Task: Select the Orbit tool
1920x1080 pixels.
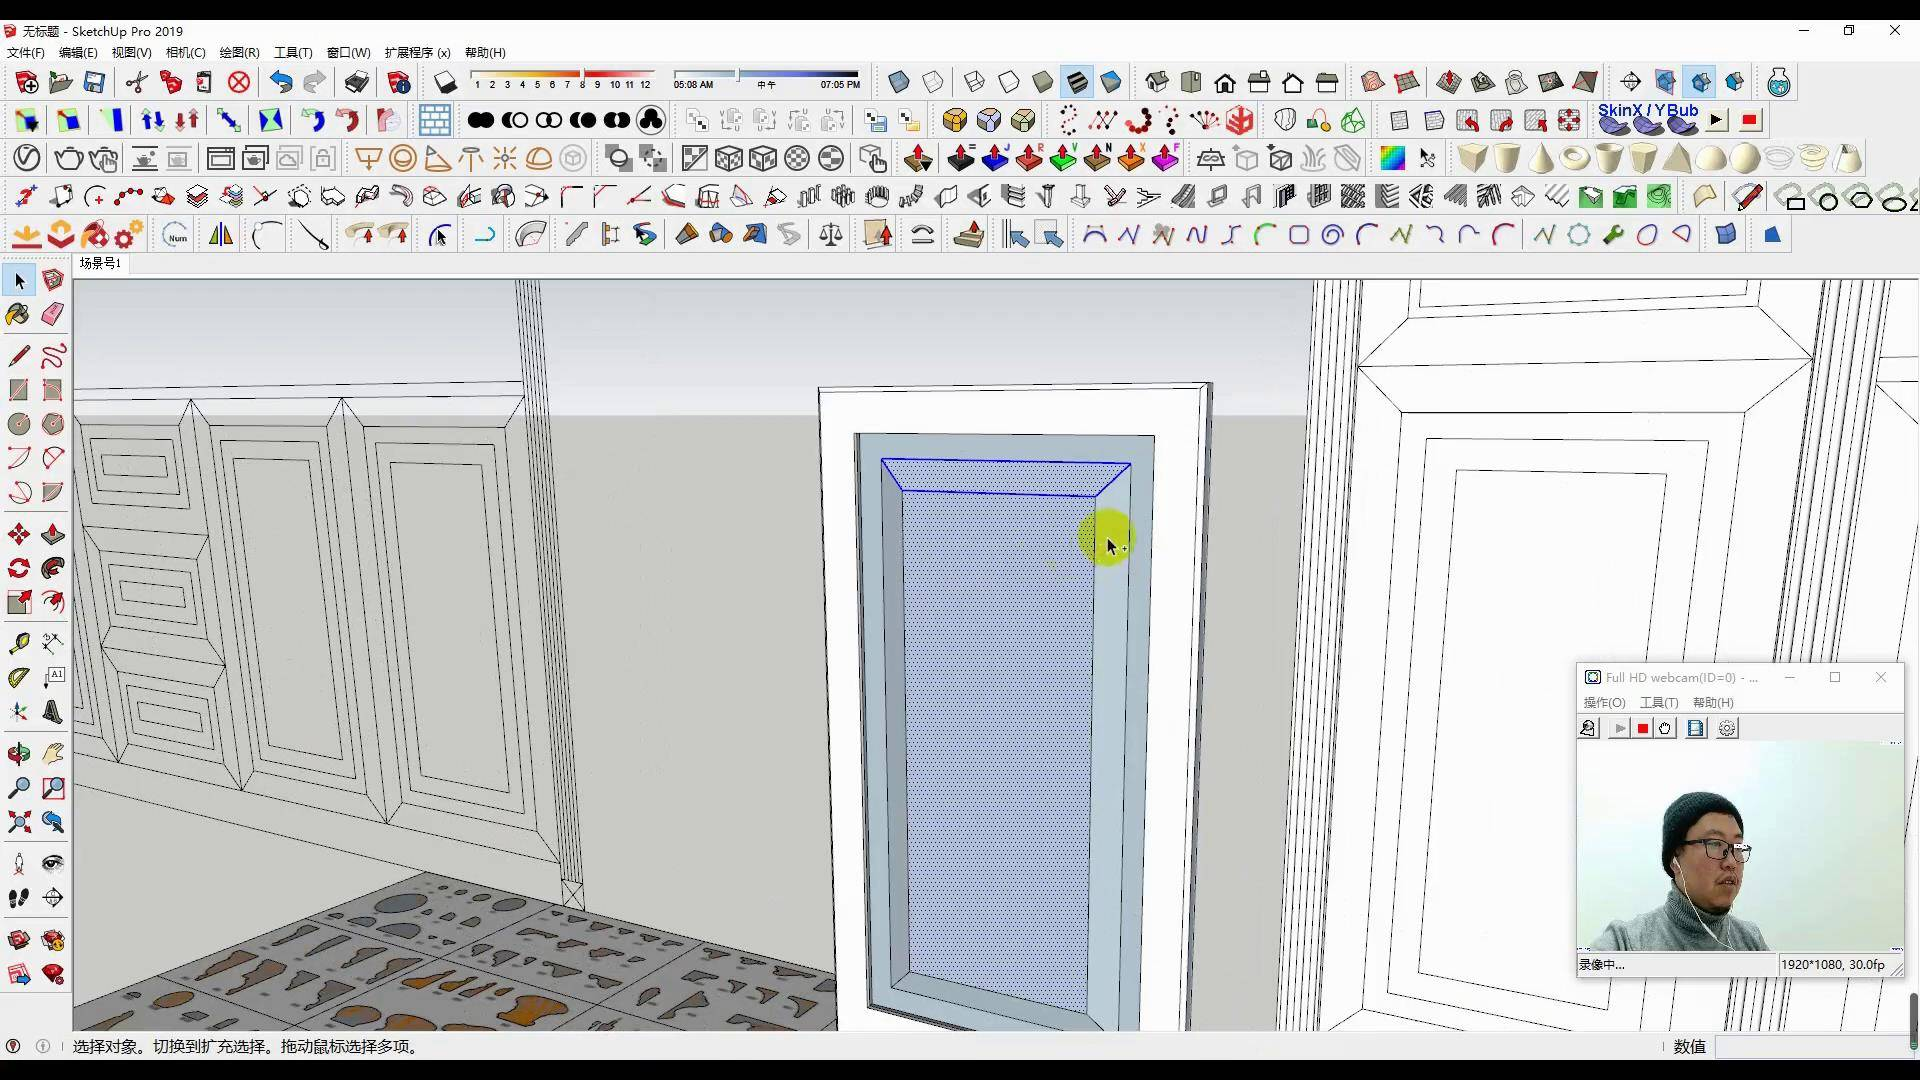Action: (18, 754)
